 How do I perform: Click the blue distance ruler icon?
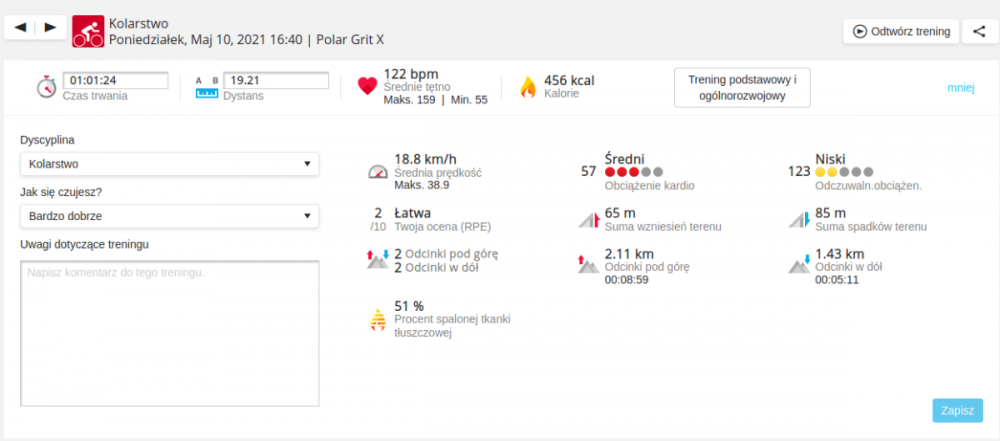(x=206, y=93)
